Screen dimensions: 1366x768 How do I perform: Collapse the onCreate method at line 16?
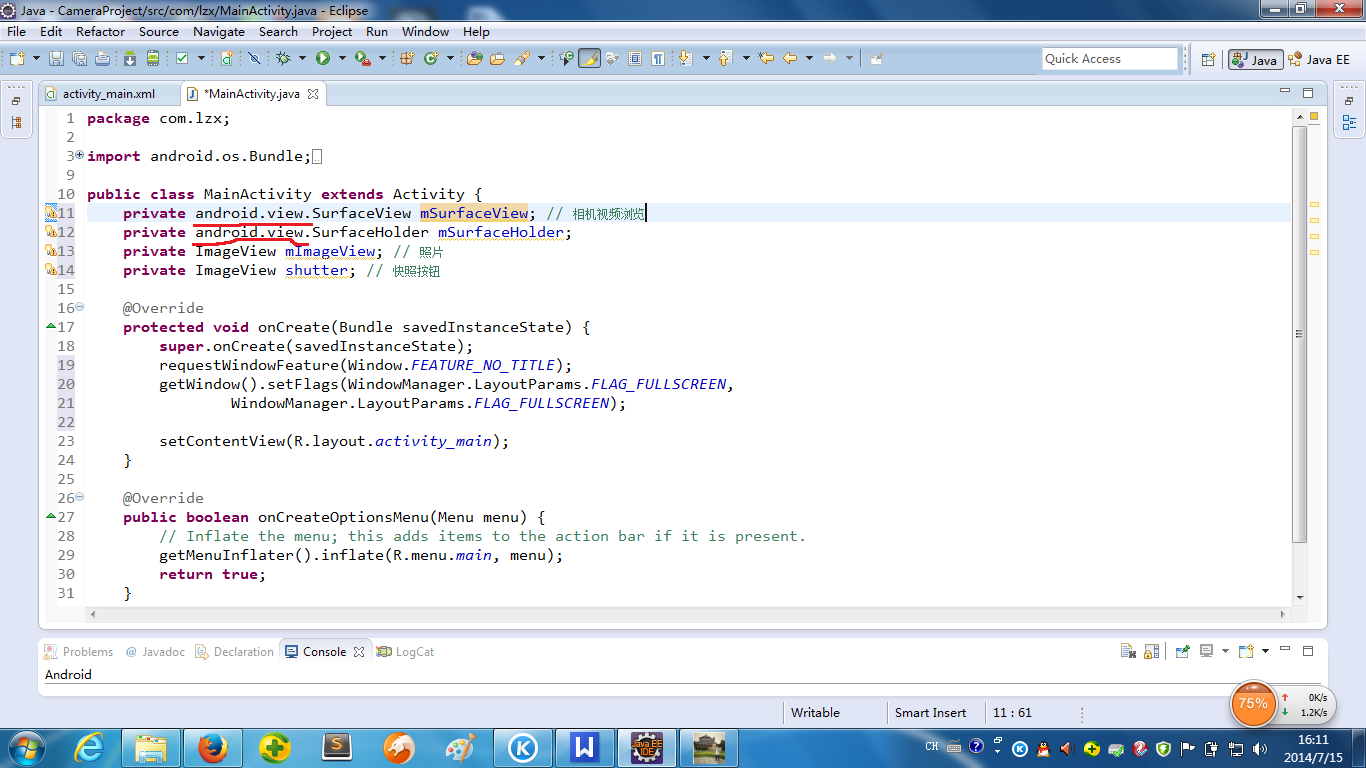pos(79,308)
